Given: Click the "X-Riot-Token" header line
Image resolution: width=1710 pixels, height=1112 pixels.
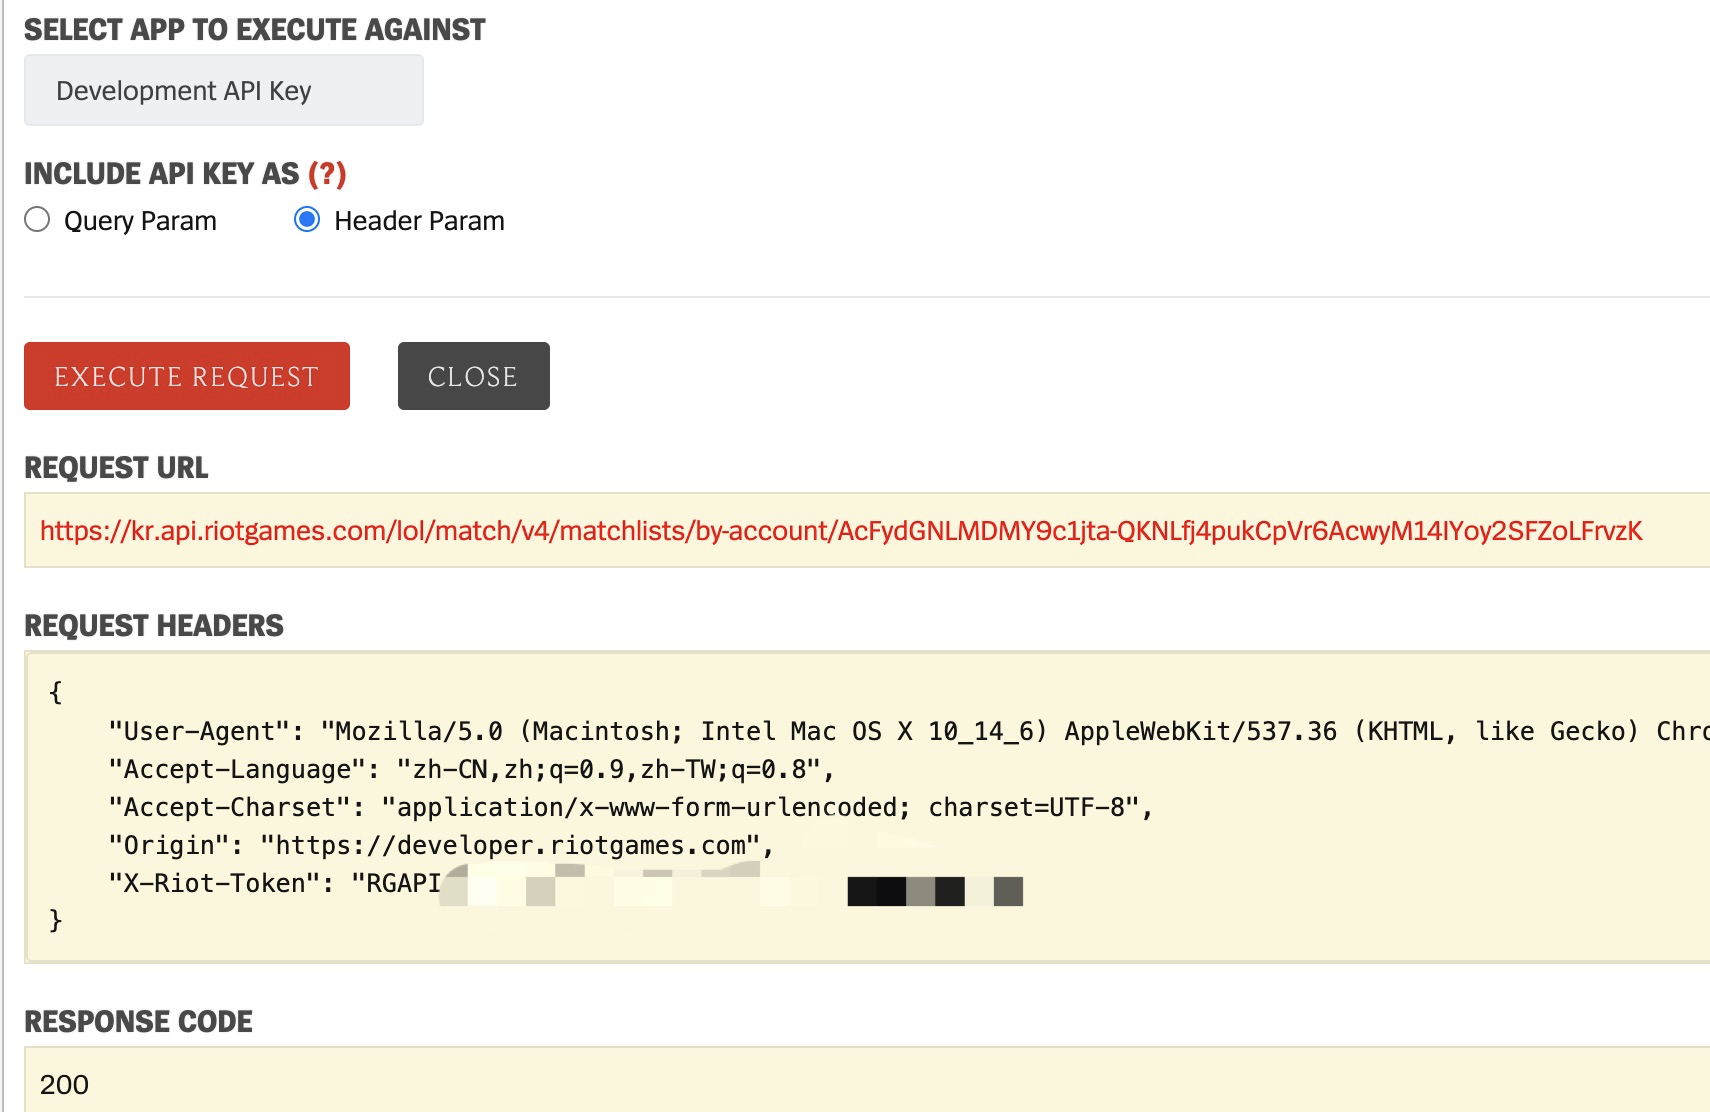Looking at the screenshot, I should click(x=565, y=884).
